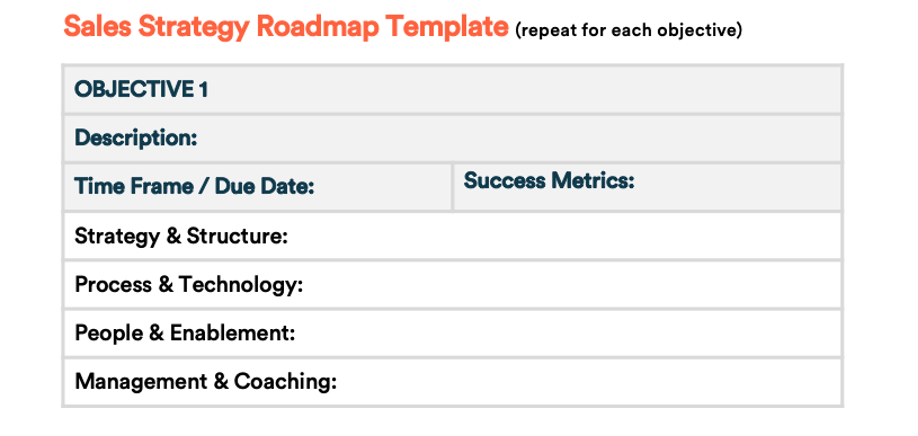Select the Time Frame / Due Date label
The width and height of the screenshot is (918, 436).
[x=194, y=187]
